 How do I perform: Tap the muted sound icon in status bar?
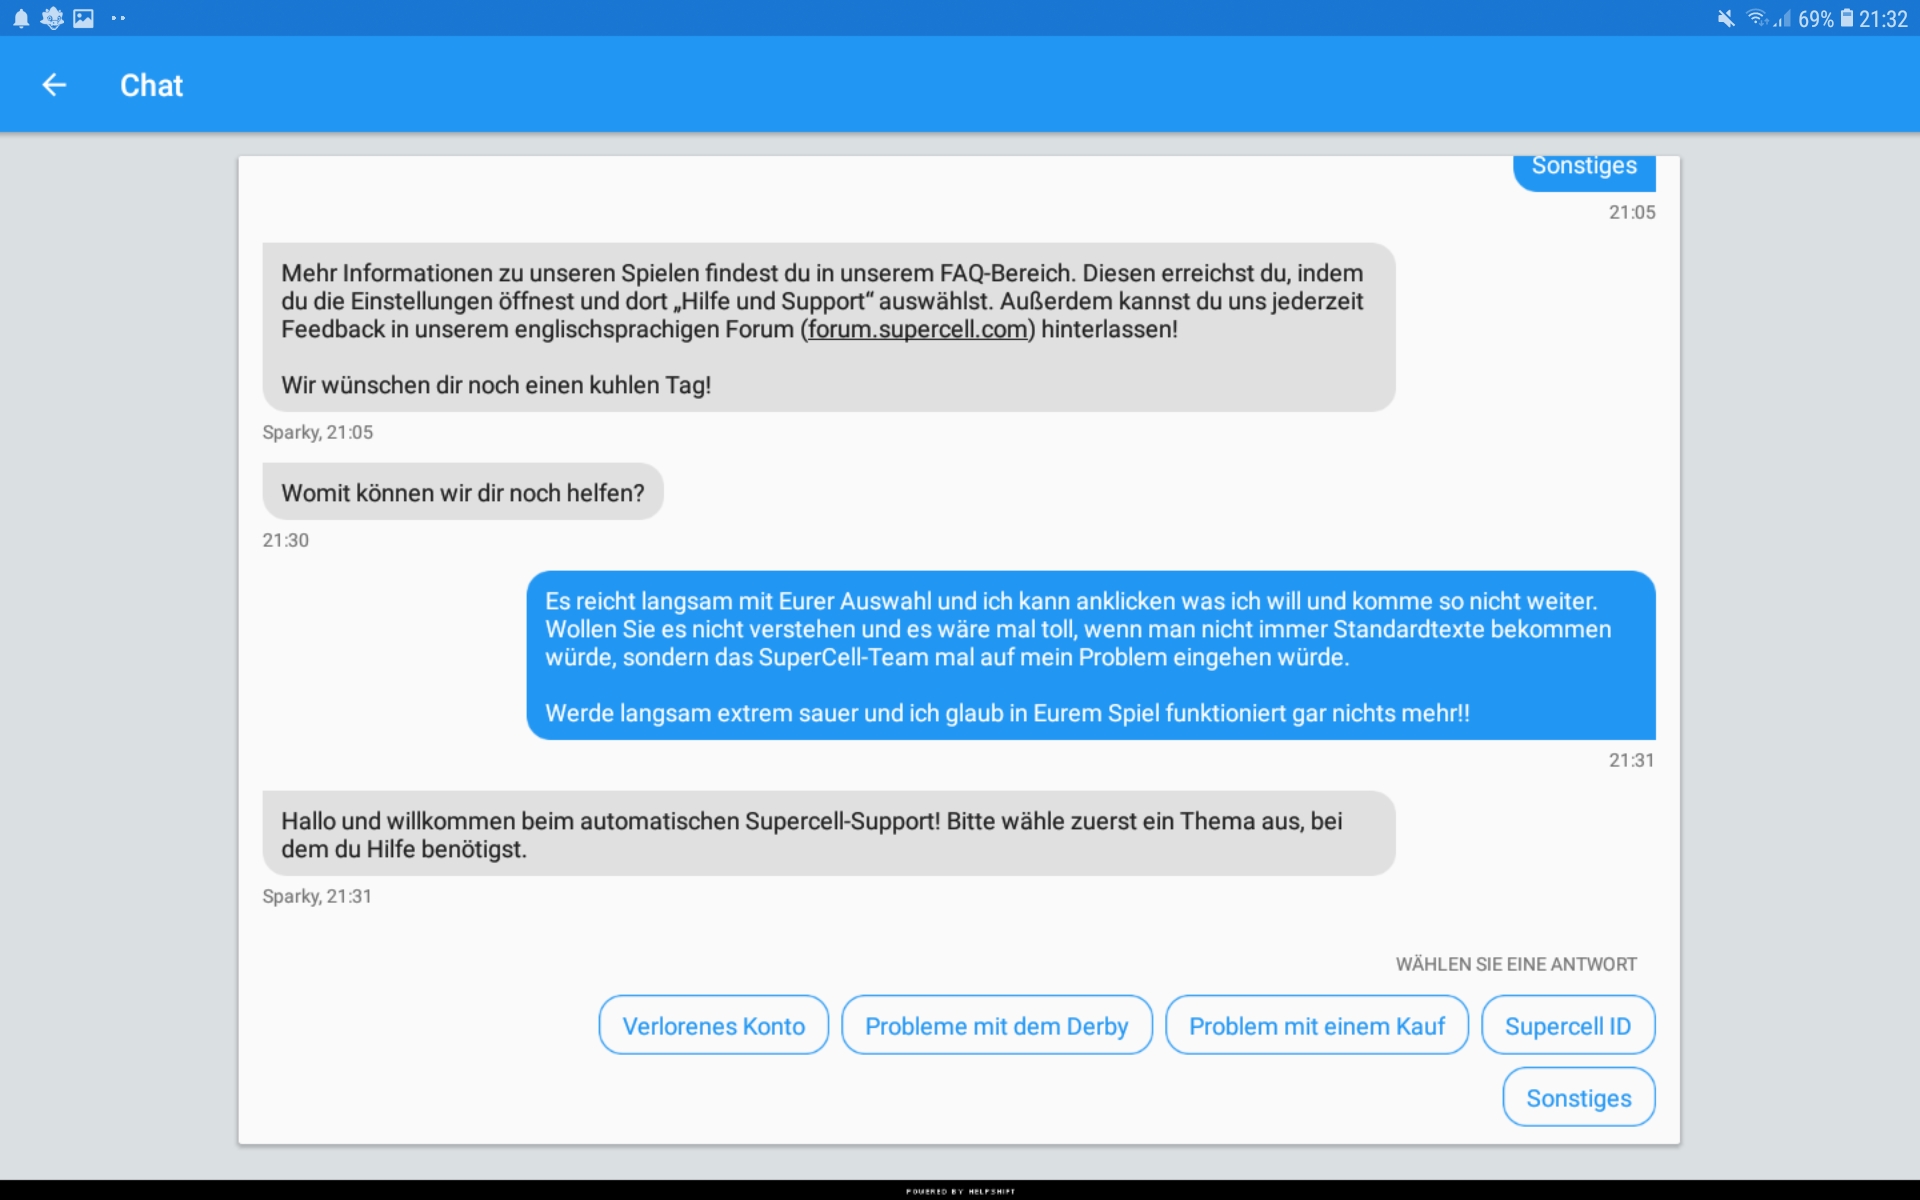click(1726, 18)
